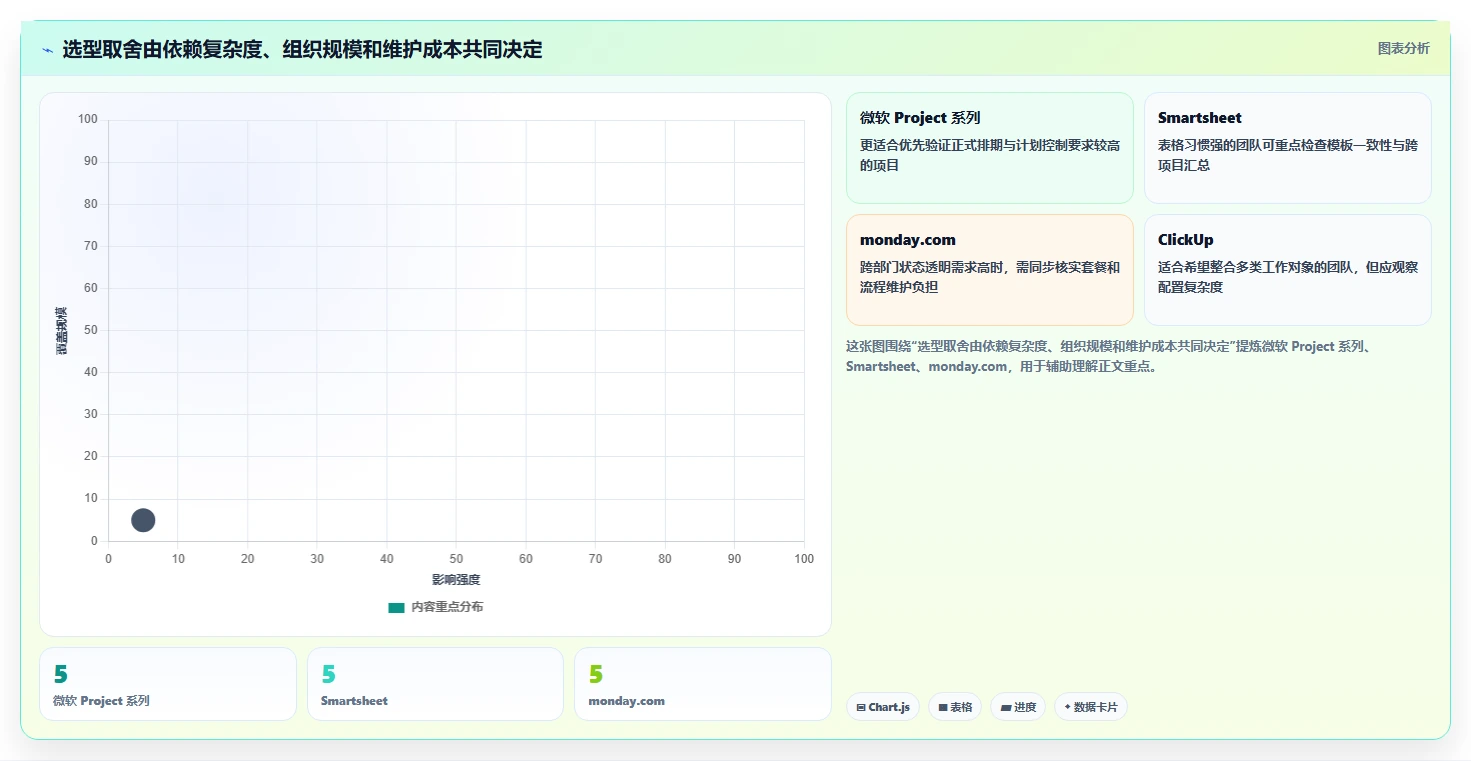Click x-axis tick label 100
This screenshot has width=1471, height=761.
coord(804,559)
